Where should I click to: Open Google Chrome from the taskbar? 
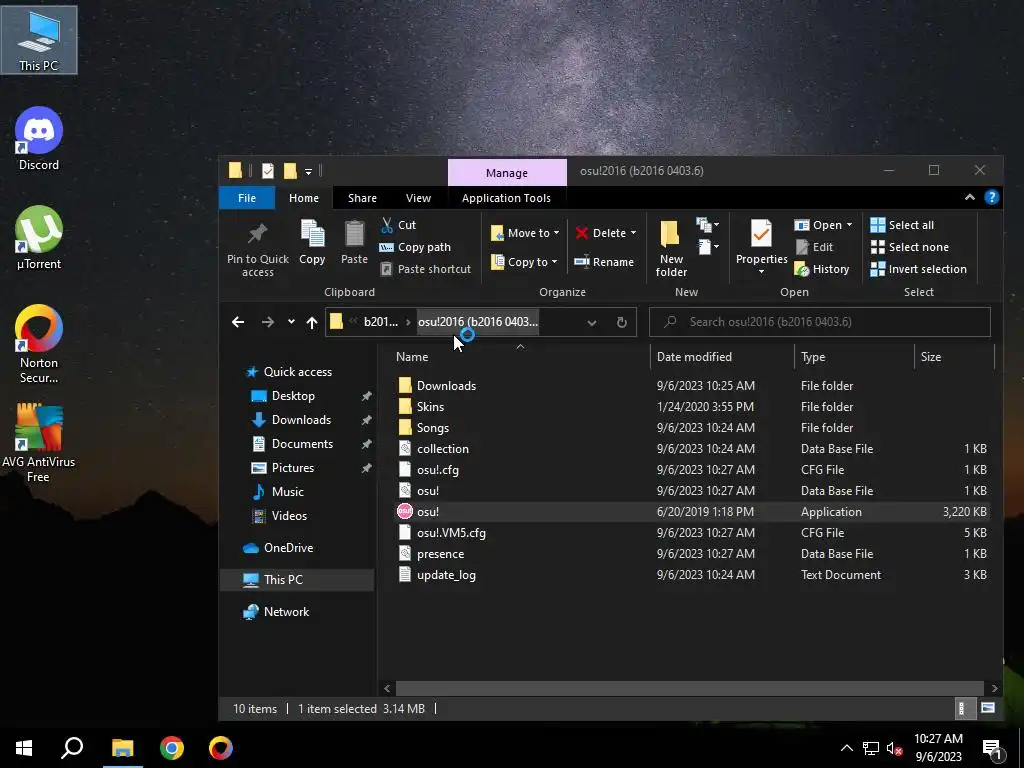pyautogui.click(x=172, y=748)
